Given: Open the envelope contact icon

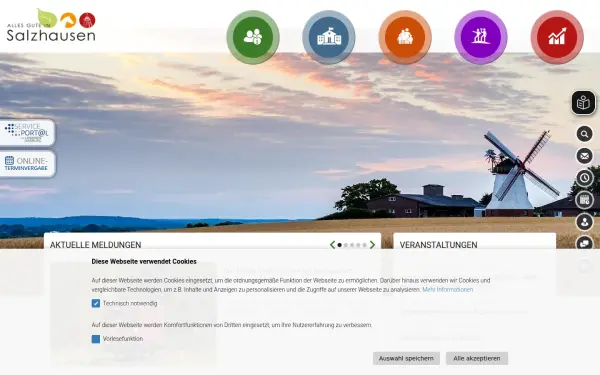Looking at the screenshot, I should point(584,156).
